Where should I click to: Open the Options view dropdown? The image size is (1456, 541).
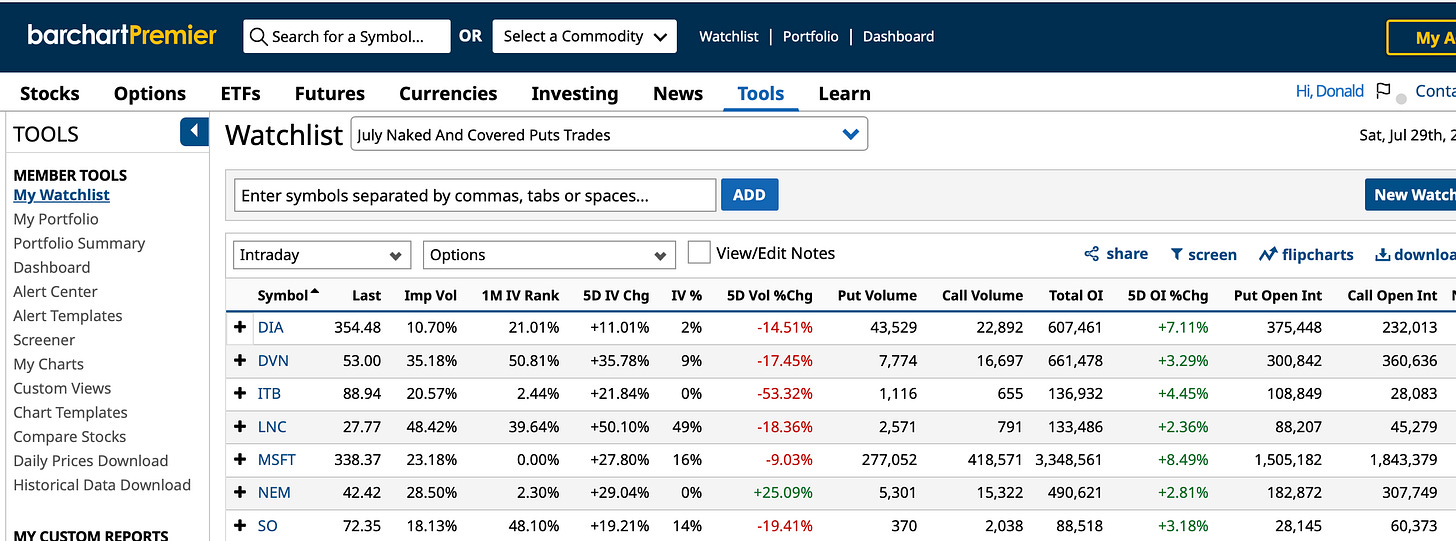coord(549,255)
